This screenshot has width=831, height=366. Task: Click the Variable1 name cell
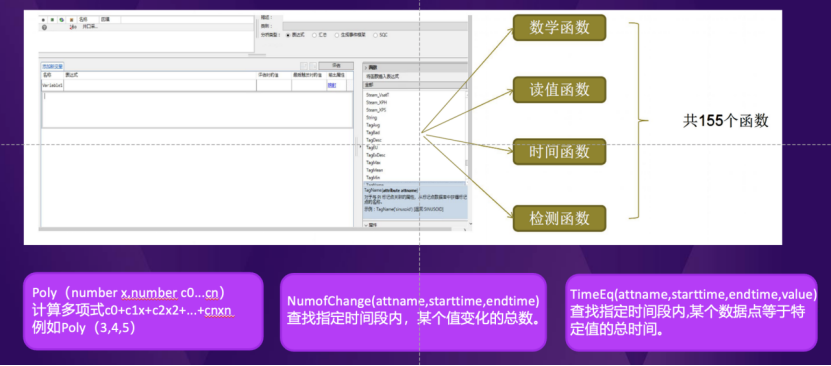pyautogui.click(x=52, y=85)
